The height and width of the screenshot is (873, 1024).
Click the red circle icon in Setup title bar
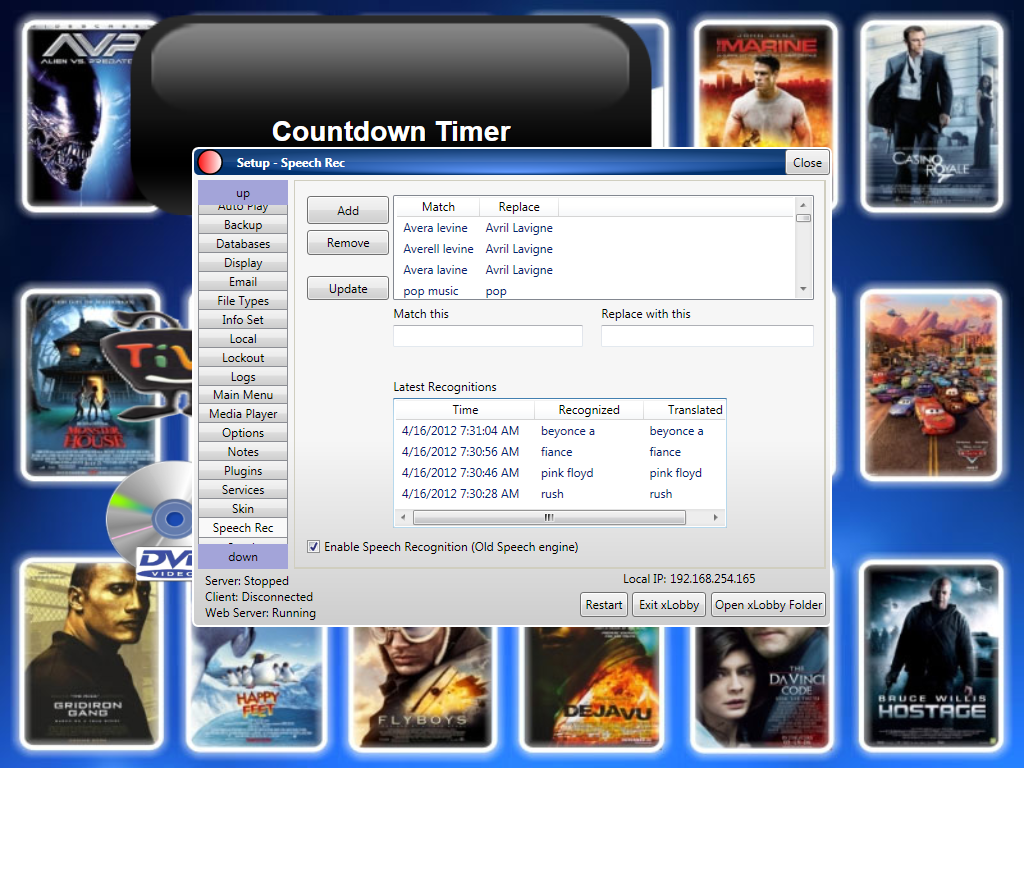tap(210, 162)
